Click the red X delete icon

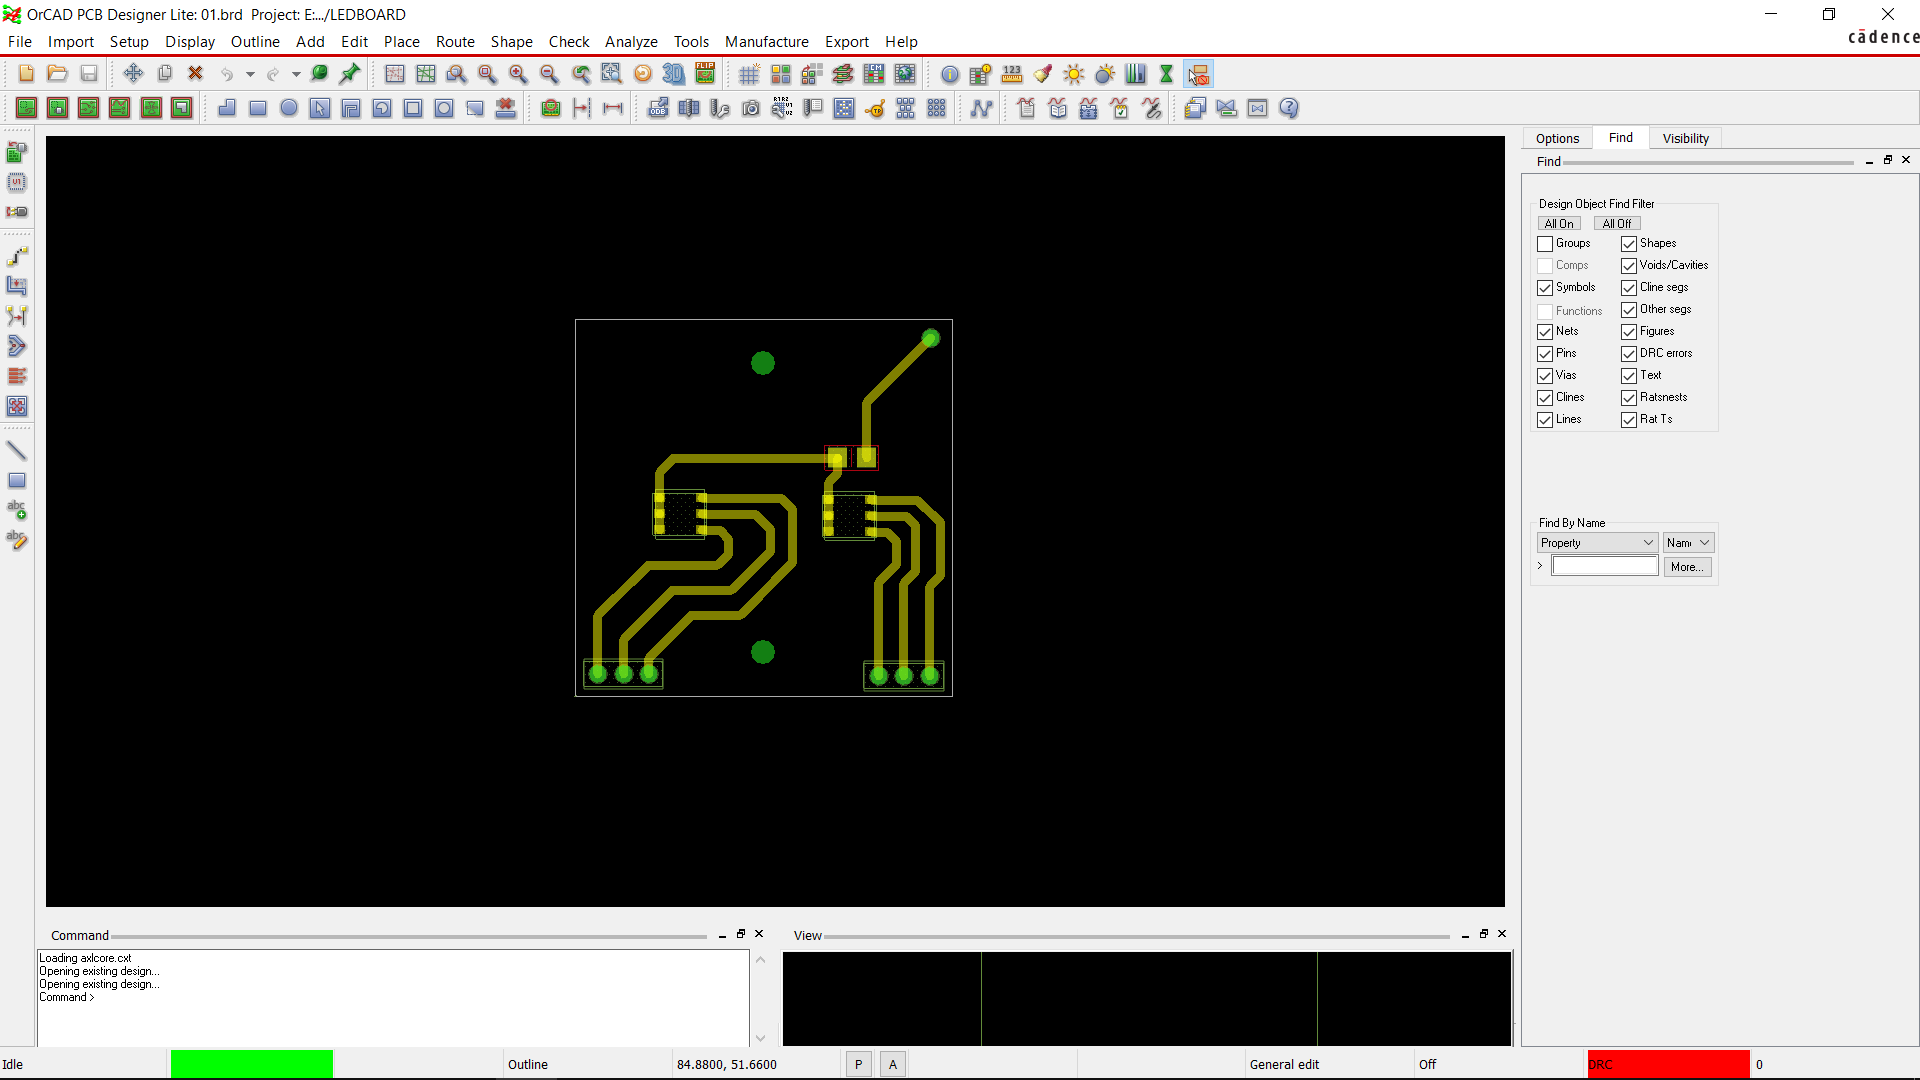[196, 74]
